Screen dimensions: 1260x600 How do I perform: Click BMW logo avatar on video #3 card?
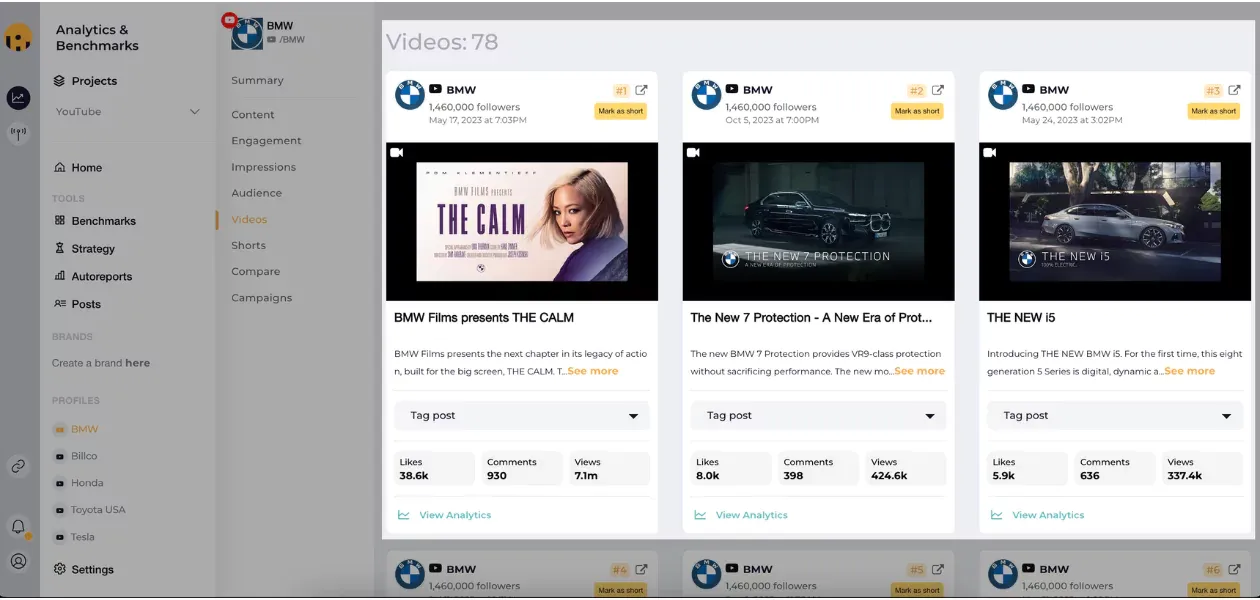[1003, 95]
